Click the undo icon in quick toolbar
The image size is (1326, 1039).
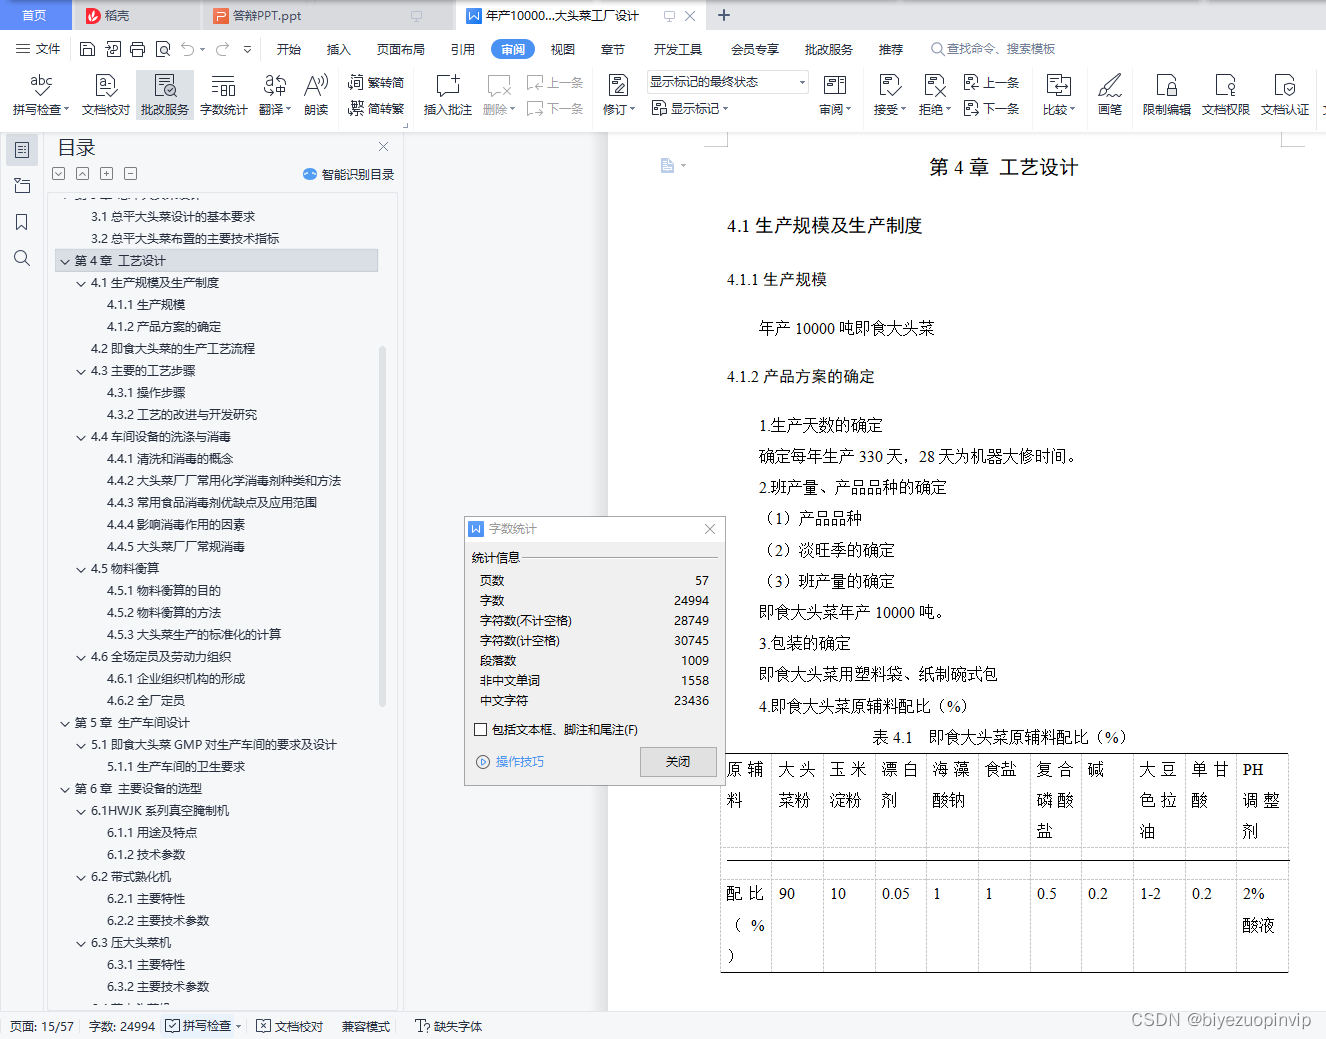(187, 49)
